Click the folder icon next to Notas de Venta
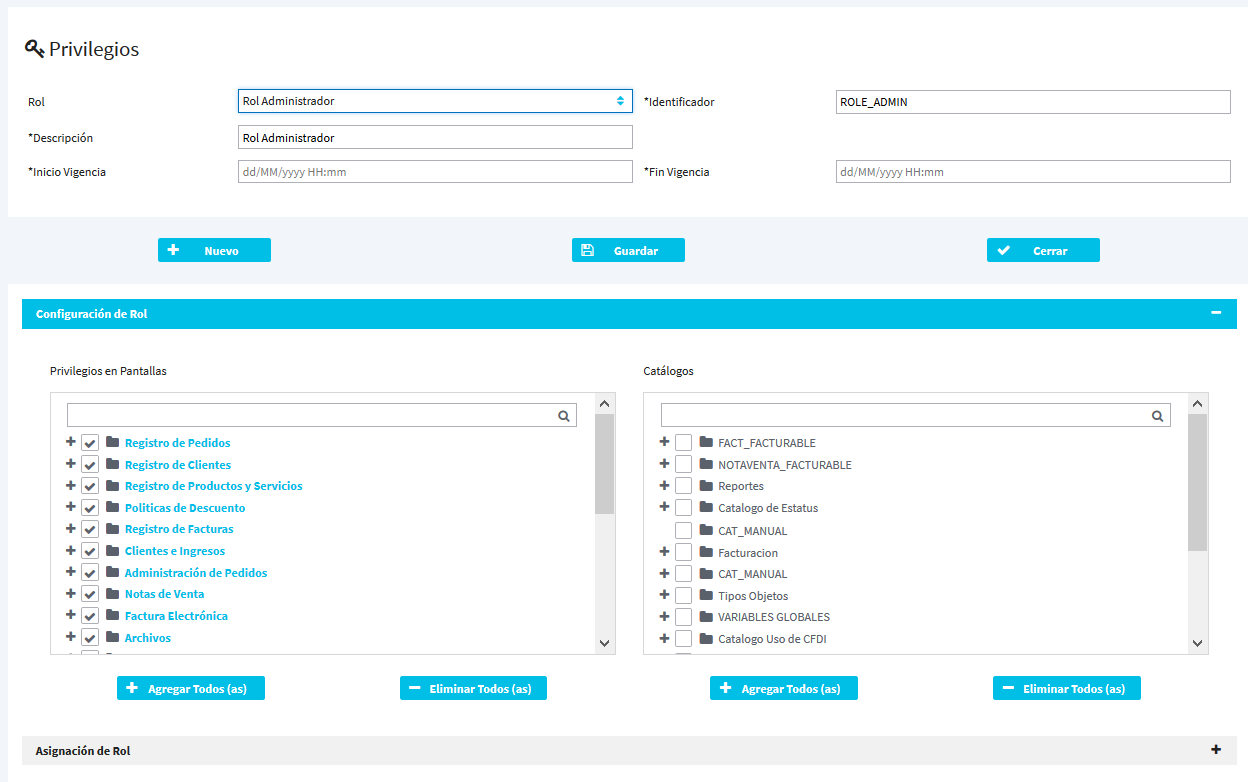The image size is (1248, 782). [x=112, y=594]
